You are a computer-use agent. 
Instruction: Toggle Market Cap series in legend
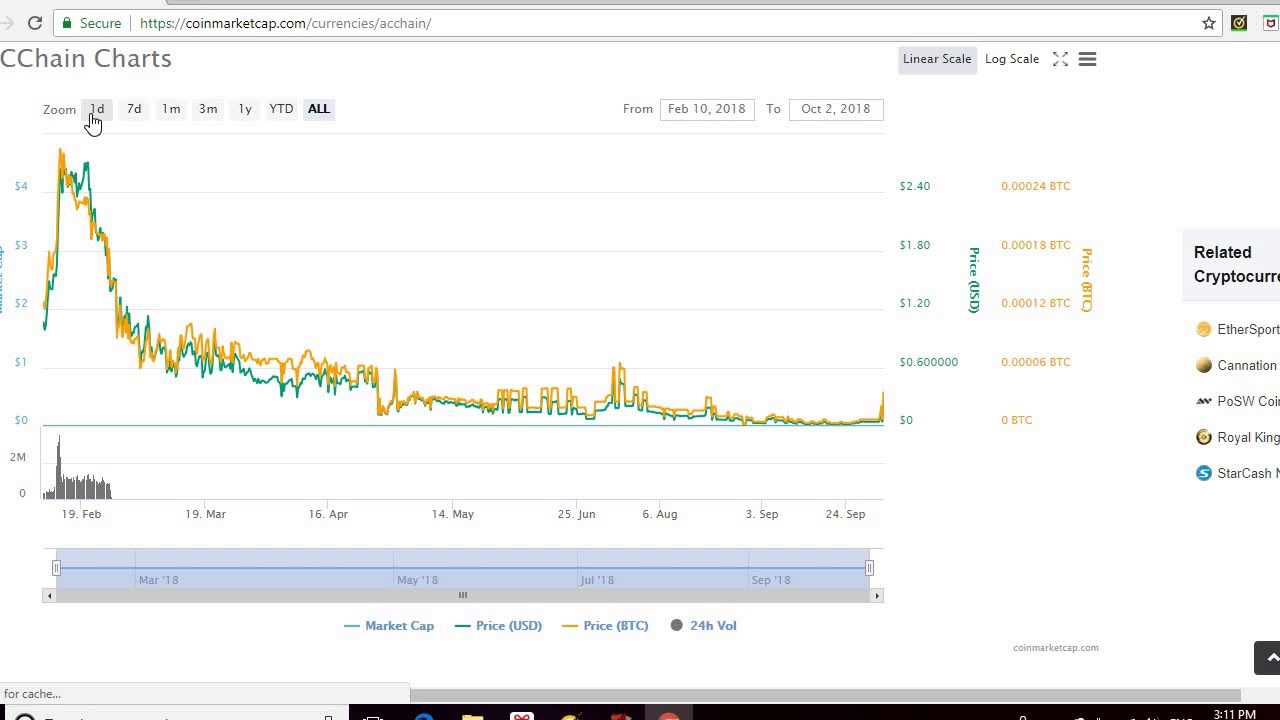coord(389,626)
